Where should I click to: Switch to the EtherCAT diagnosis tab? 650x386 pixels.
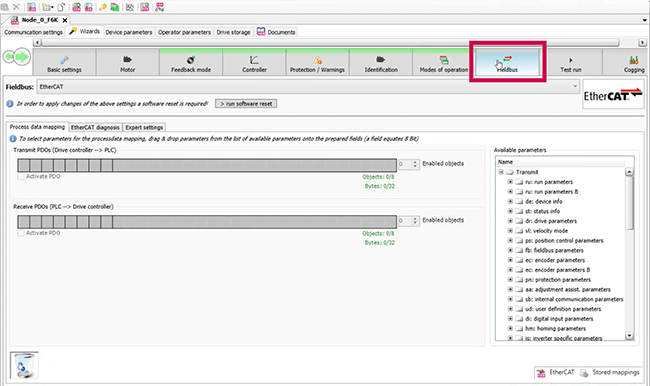tap(95, 127)
